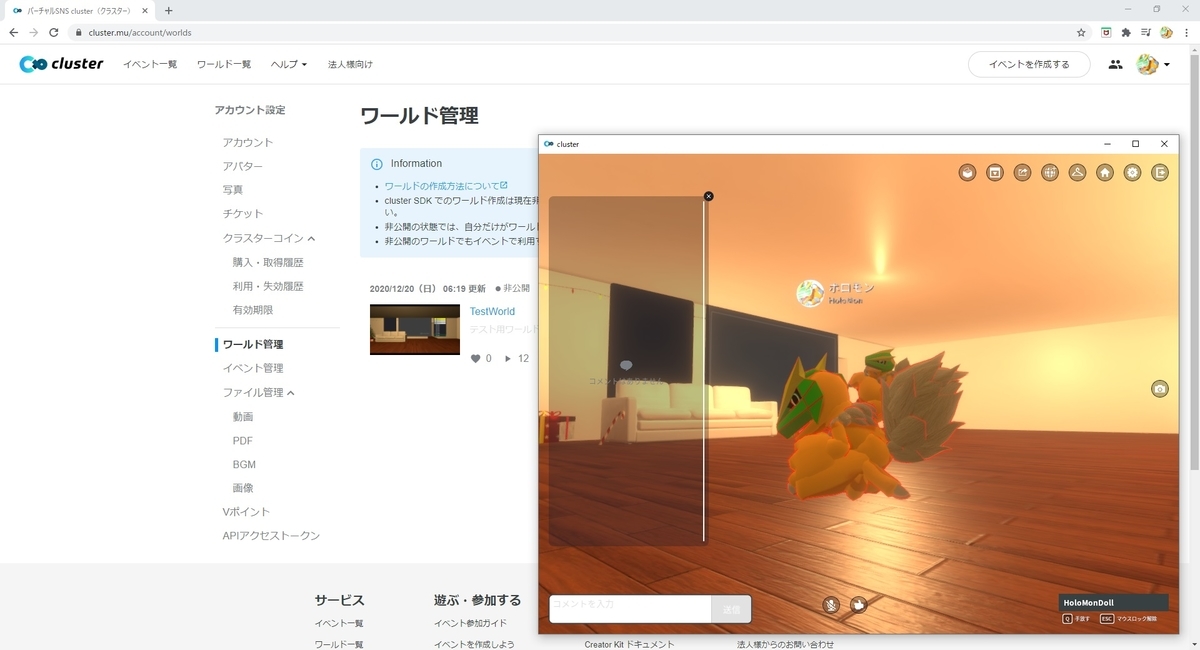Bookmark this page with the star icon

1081,32
